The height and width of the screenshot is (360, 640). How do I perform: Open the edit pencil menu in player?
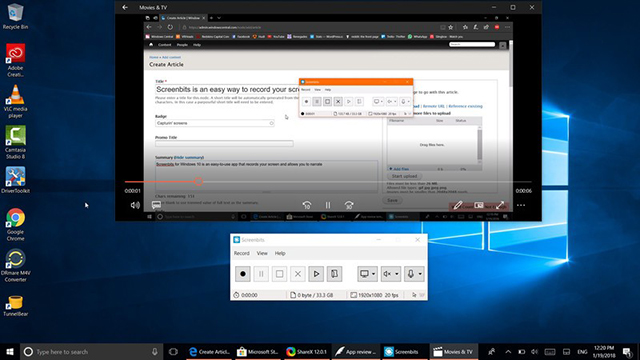point(458,205)
